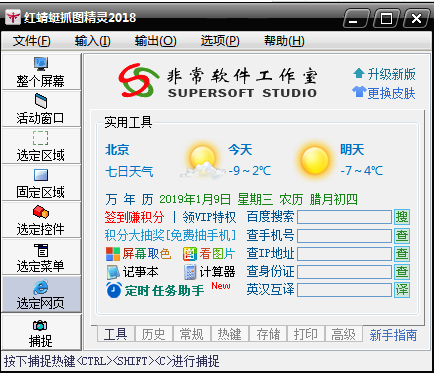The image size is (434, 373).
Task: Open the 输入(I) menu
Action: [x=92, y=41]
